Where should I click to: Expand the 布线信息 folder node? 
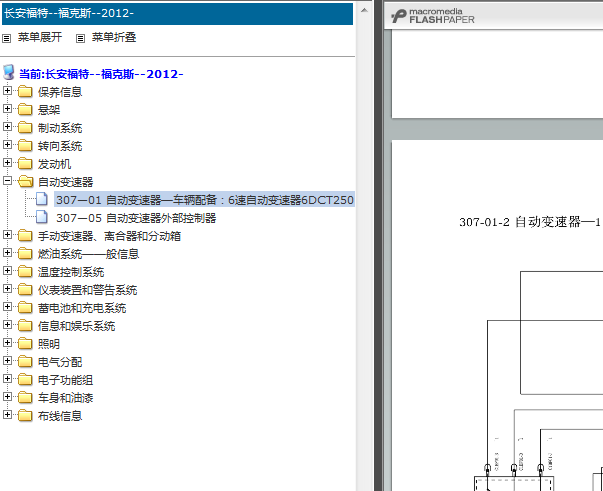7,415
